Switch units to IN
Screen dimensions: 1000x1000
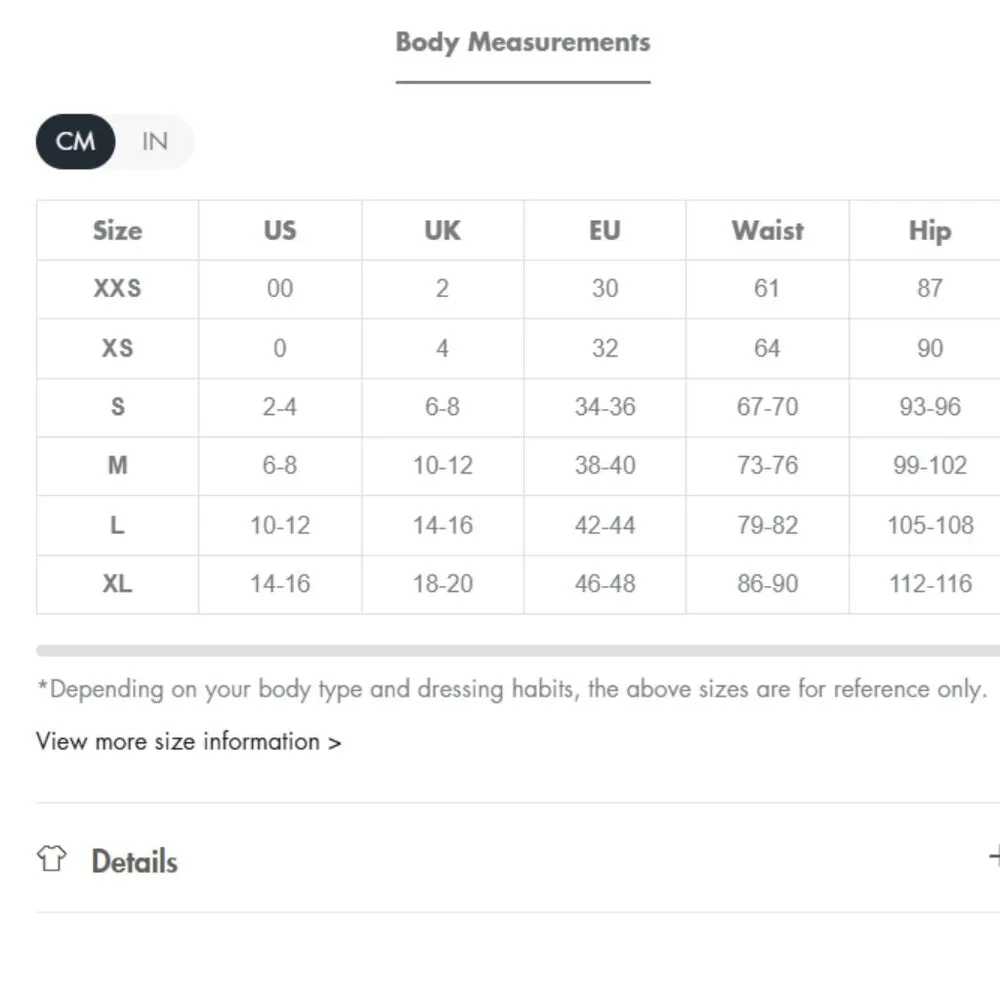coord(154,141)
